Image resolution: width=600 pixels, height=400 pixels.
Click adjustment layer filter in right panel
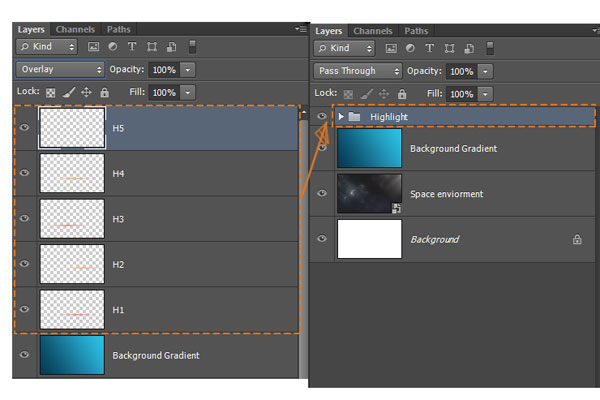click(410, 48)
